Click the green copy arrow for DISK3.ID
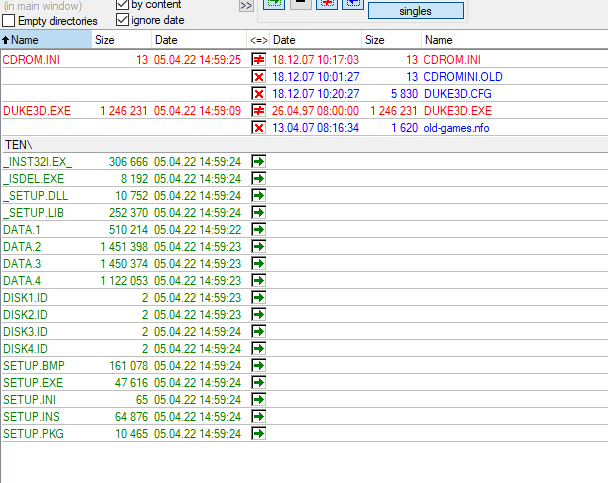 tap(258, 332)
